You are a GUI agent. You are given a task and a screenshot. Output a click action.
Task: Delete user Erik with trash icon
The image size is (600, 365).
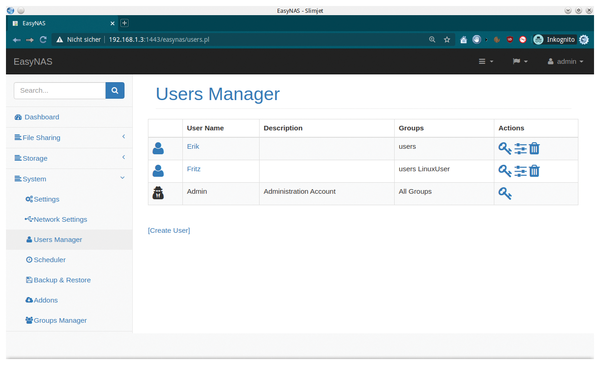click(535, 148)
